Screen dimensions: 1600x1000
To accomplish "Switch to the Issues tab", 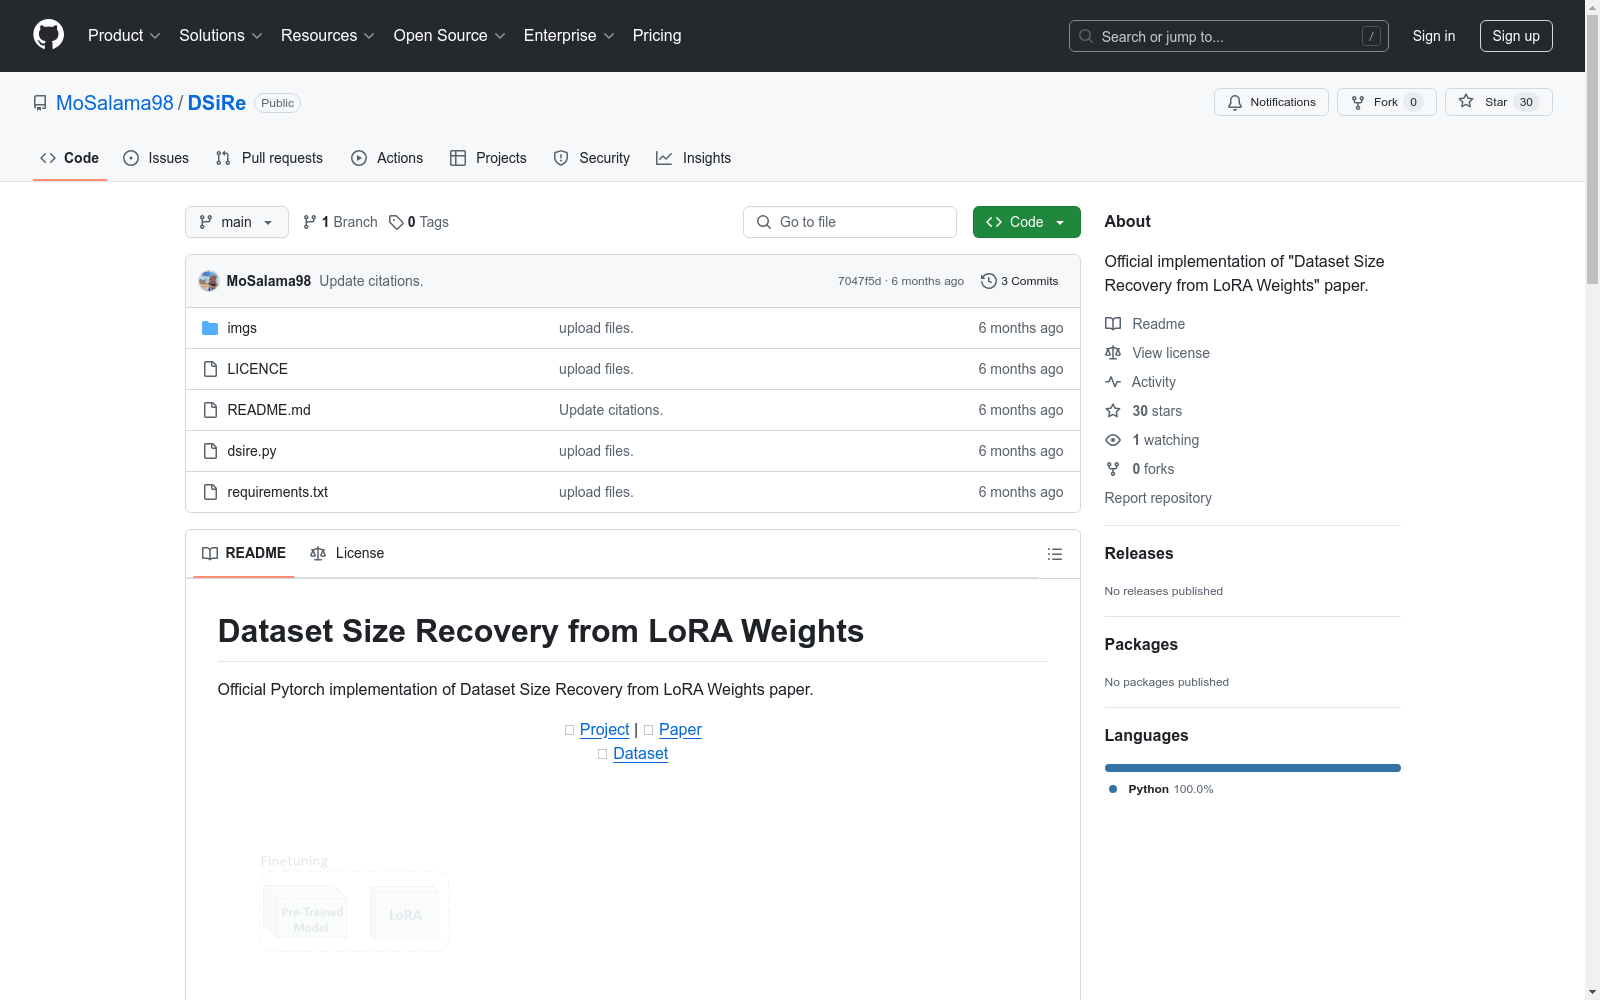I will [156, 158].
